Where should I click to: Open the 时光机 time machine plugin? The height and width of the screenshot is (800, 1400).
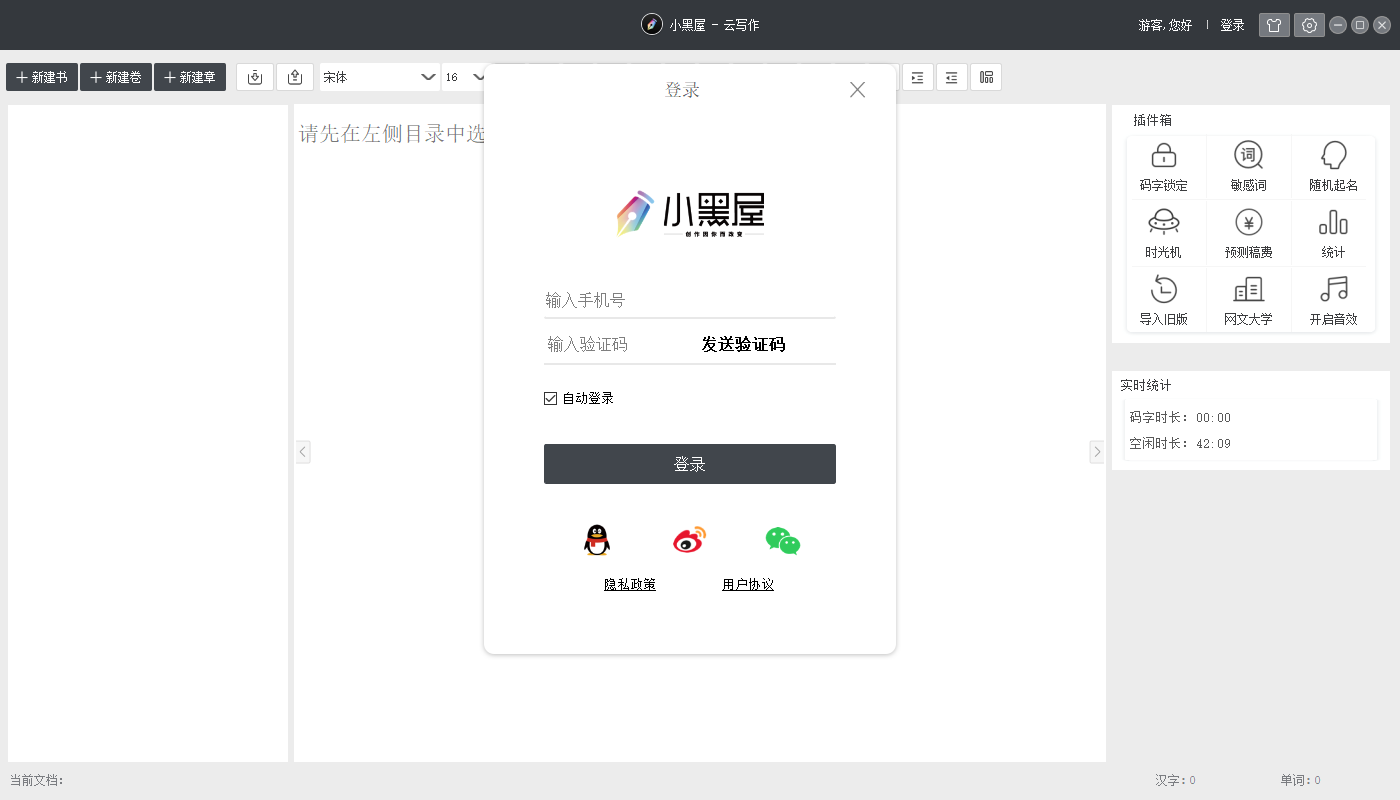coord(1164,234)
